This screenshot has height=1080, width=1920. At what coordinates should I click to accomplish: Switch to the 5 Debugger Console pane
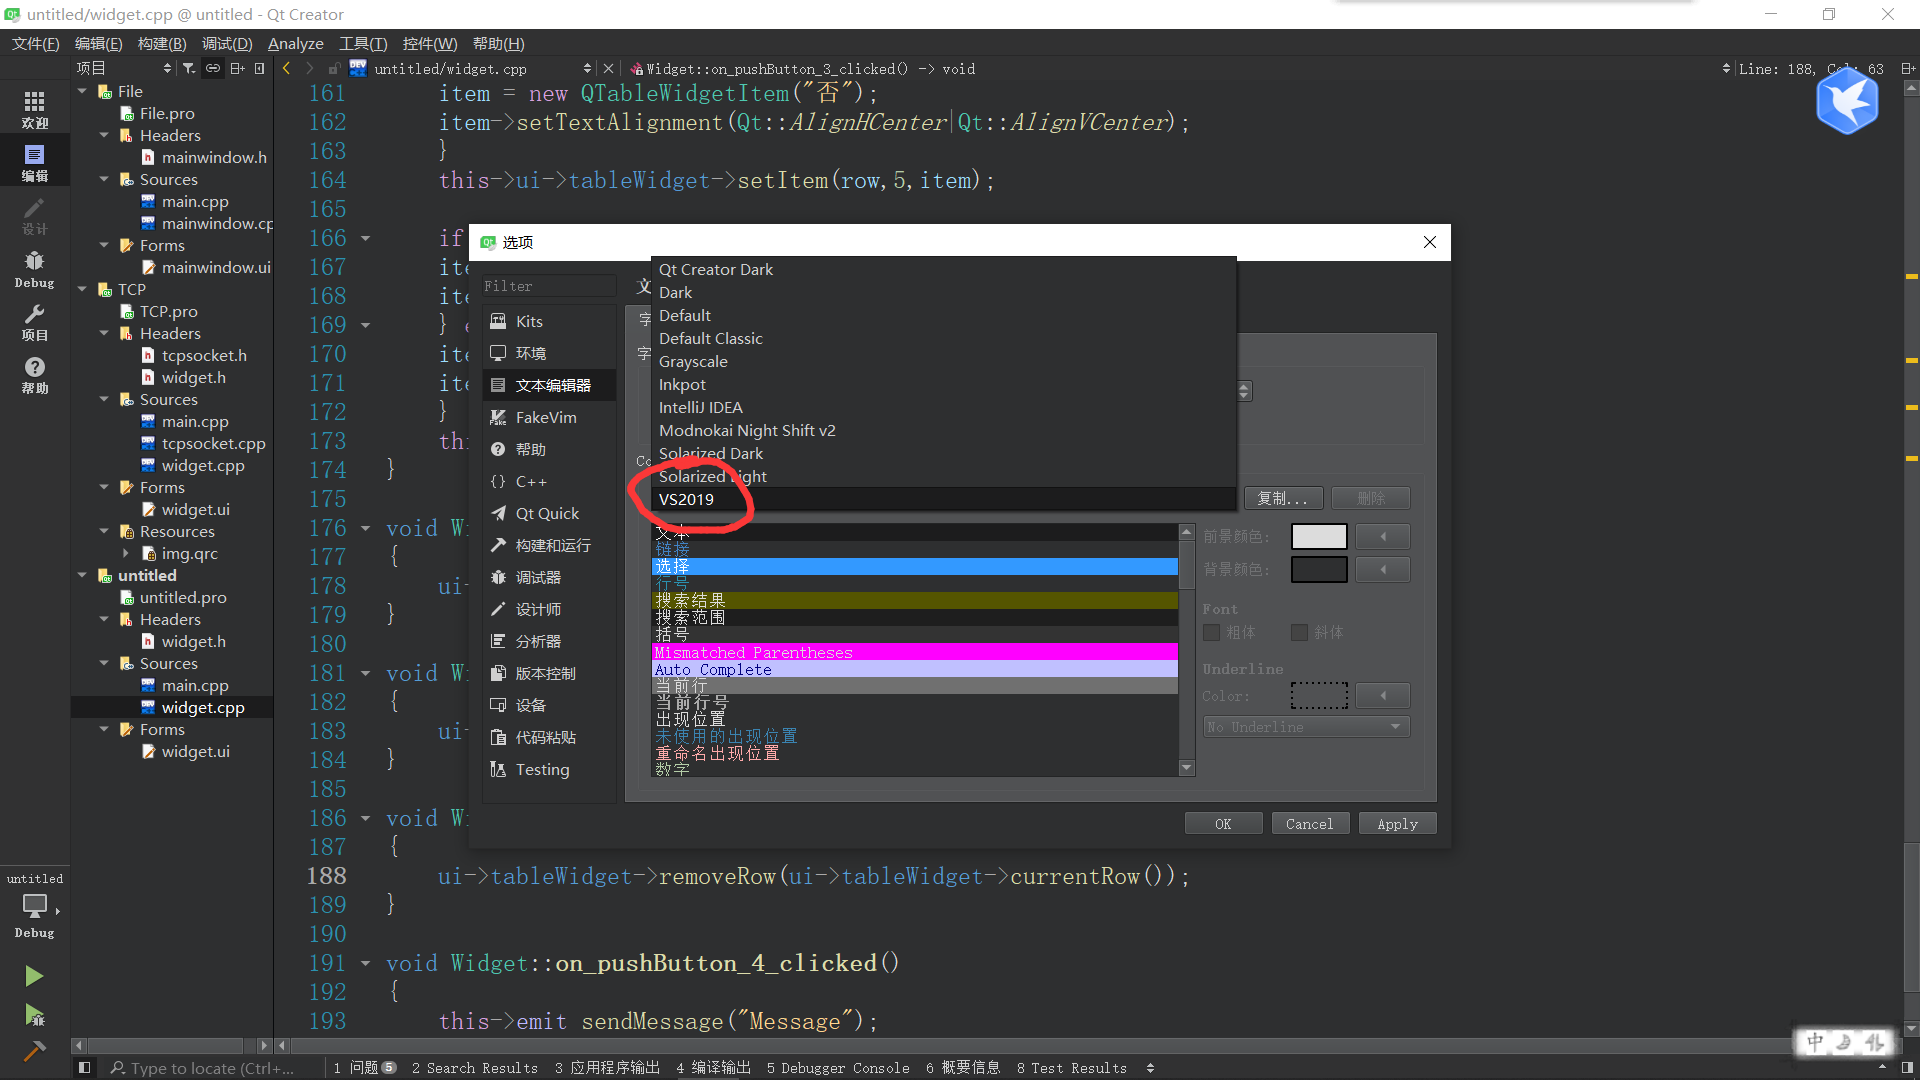click(x=838, y=1068)
